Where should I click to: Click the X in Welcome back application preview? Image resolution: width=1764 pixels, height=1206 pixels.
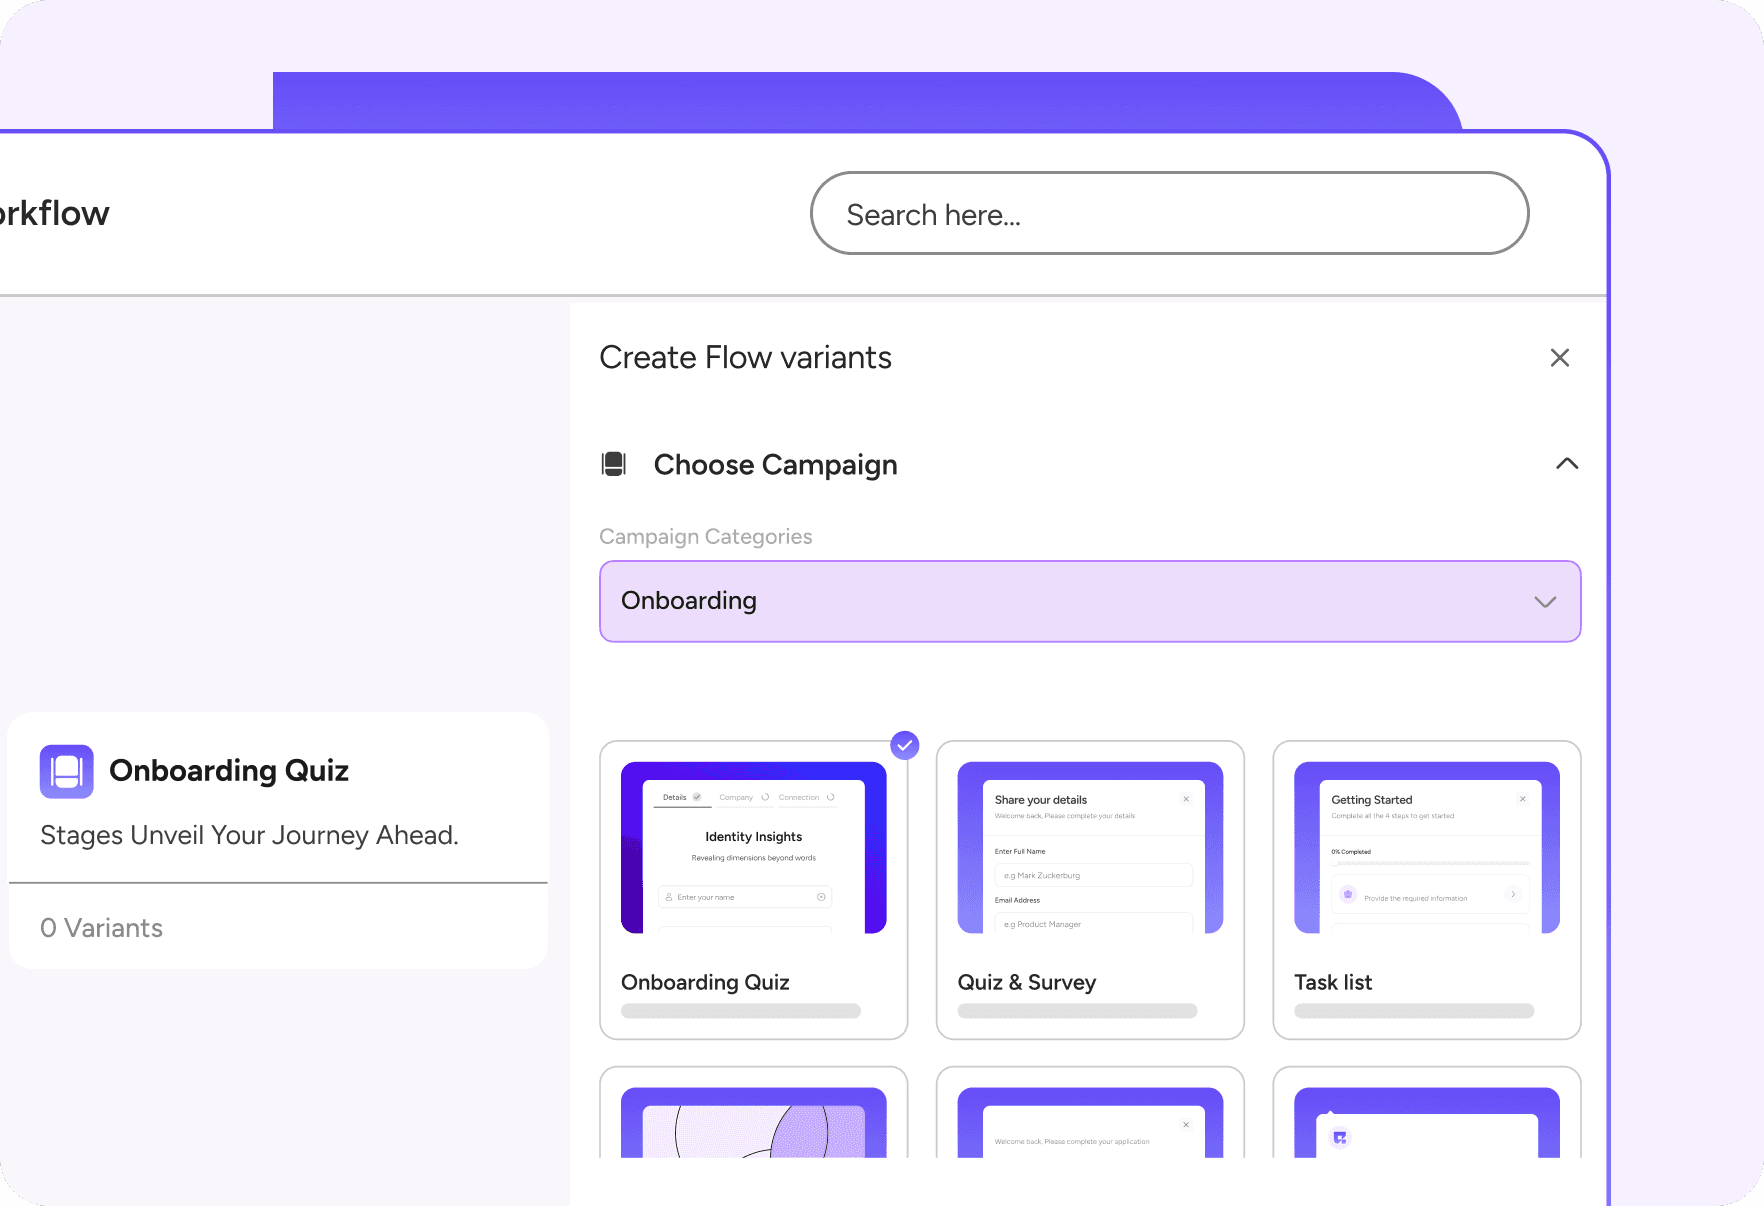(1186, 1125)
